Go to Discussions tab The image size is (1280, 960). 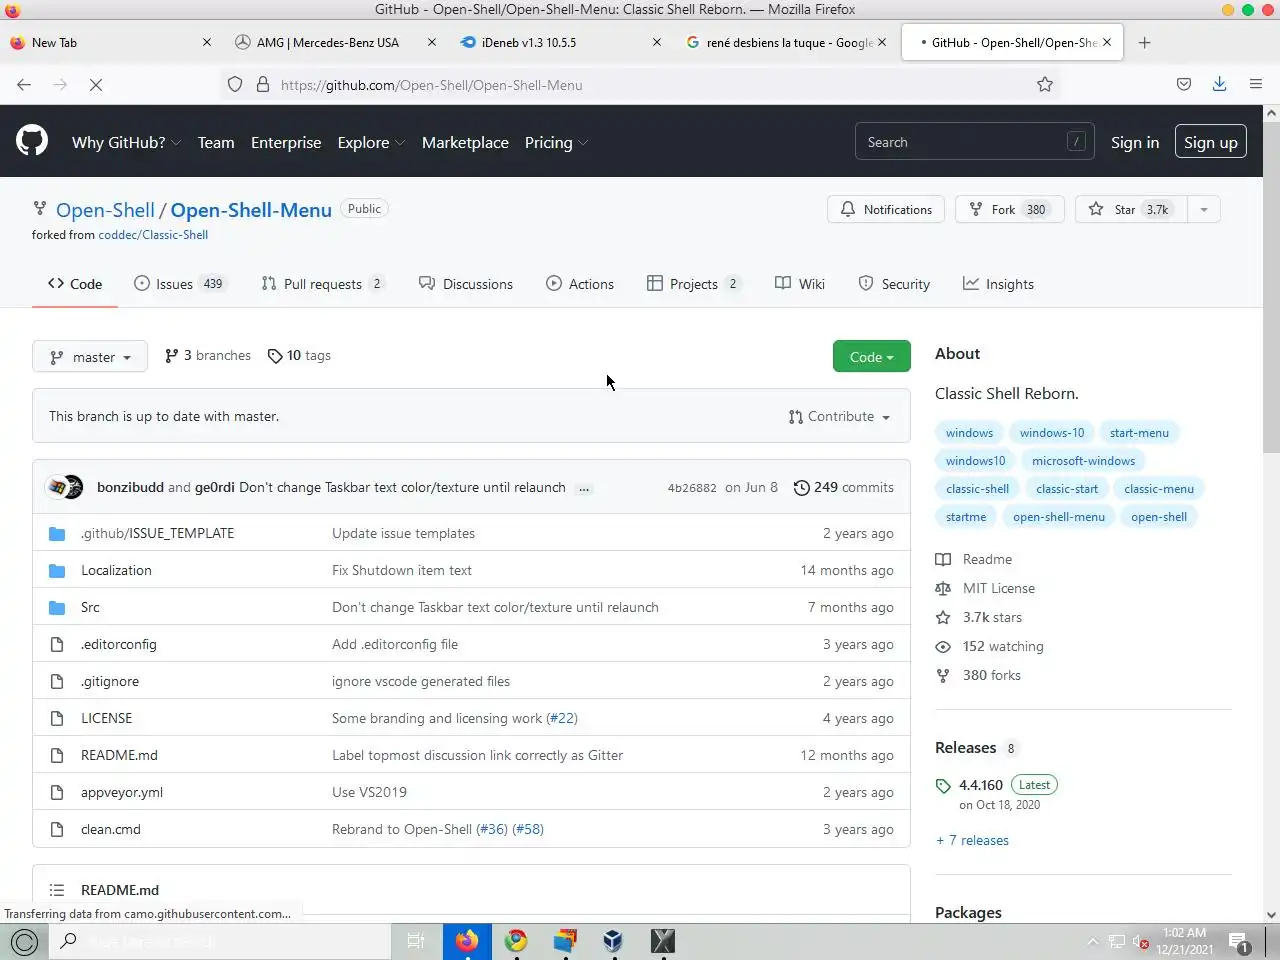[x=466, y=284]
